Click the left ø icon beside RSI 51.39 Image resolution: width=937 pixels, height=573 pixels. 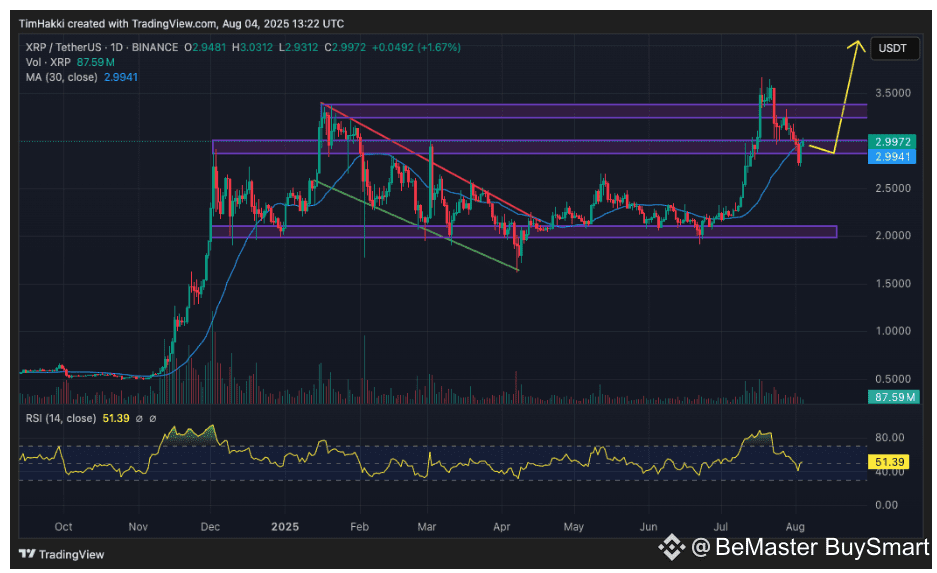click(139, 419)
